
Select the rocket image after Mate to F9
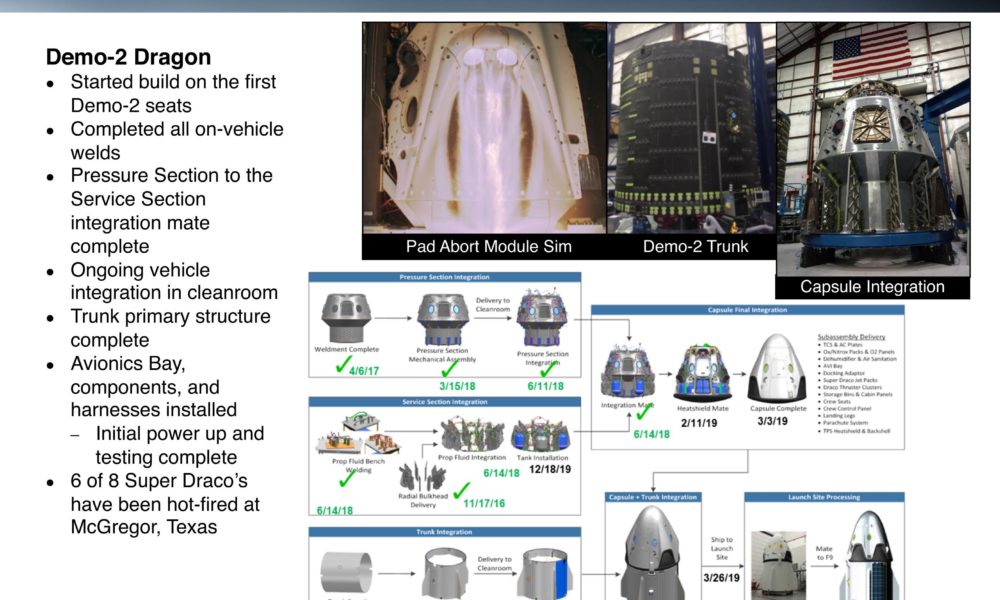pyautogui.click(x=869, y=555)
